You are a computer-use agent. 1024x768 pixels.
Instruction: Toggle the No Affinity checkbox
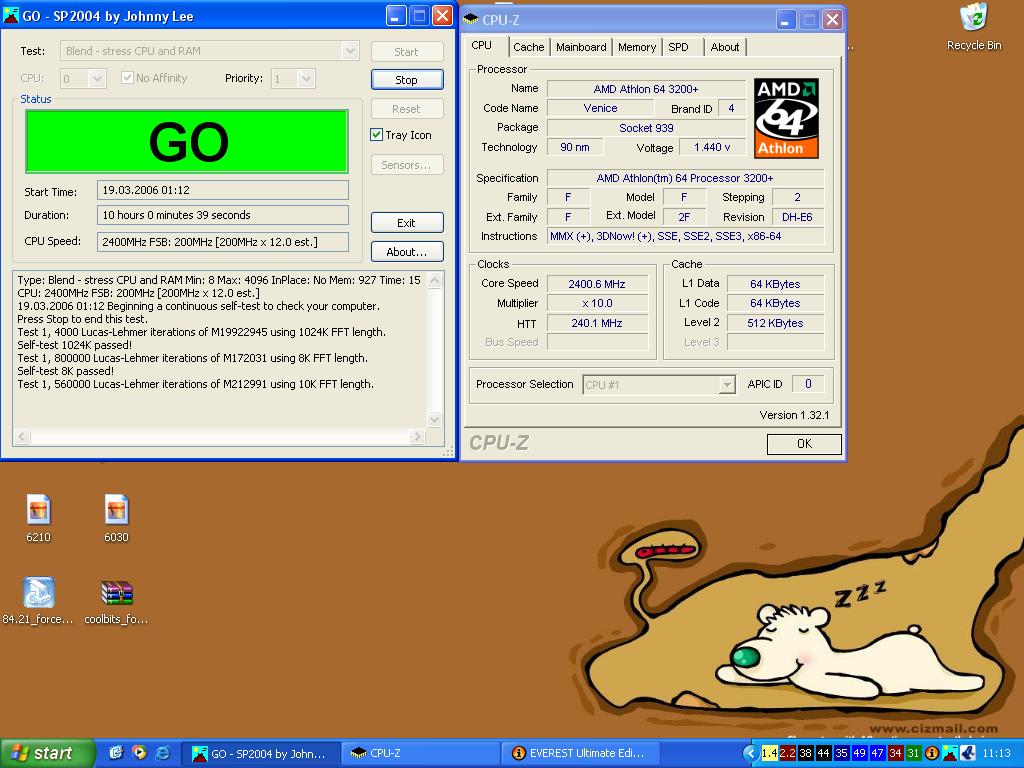tap(127, 78)
